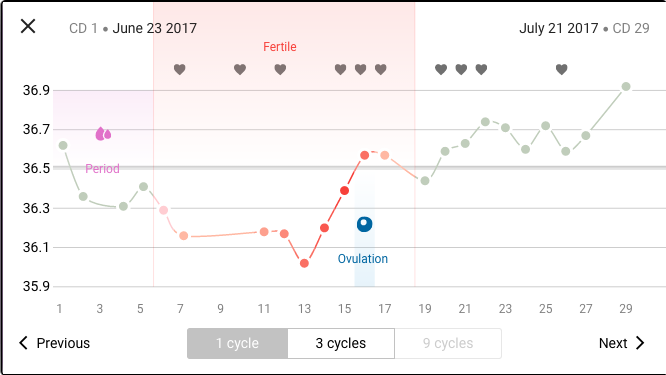
Task: Select the red temperature point on day 16
Action: click(x=364, y=155)
